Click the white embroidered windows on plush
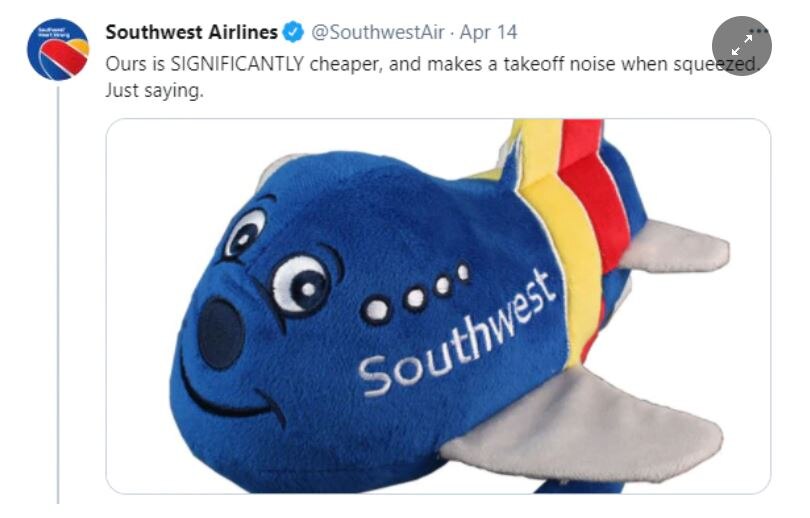The height and width of the screenshot is (518, 810). [x=414, y=293]
